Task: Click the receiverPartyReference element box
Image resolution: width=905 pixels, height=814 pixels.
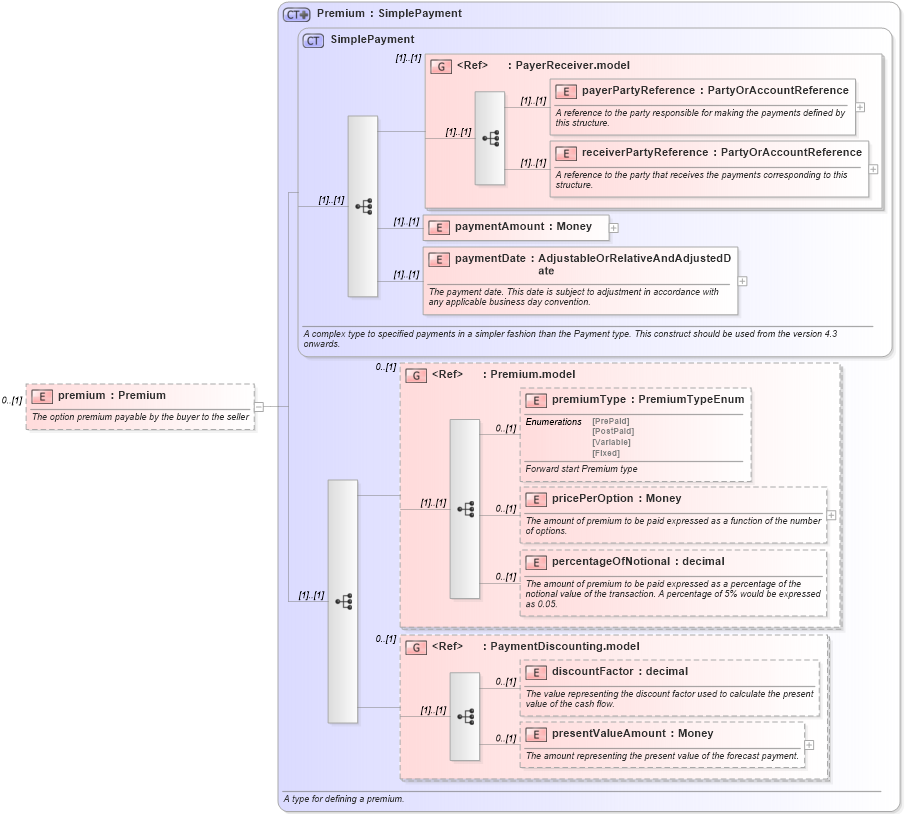Action: click(710, 152)
